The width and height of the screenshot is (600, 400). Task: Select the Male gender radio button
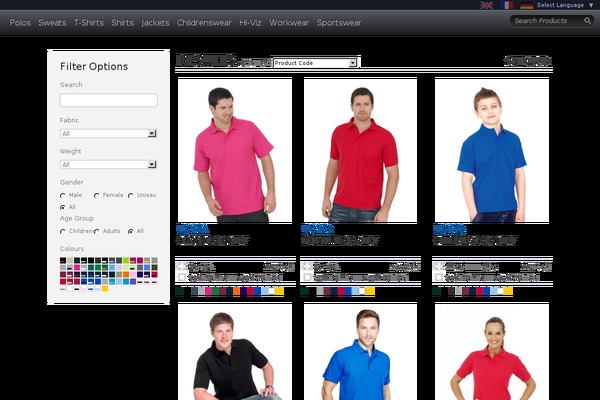click(x=63, y=195)
